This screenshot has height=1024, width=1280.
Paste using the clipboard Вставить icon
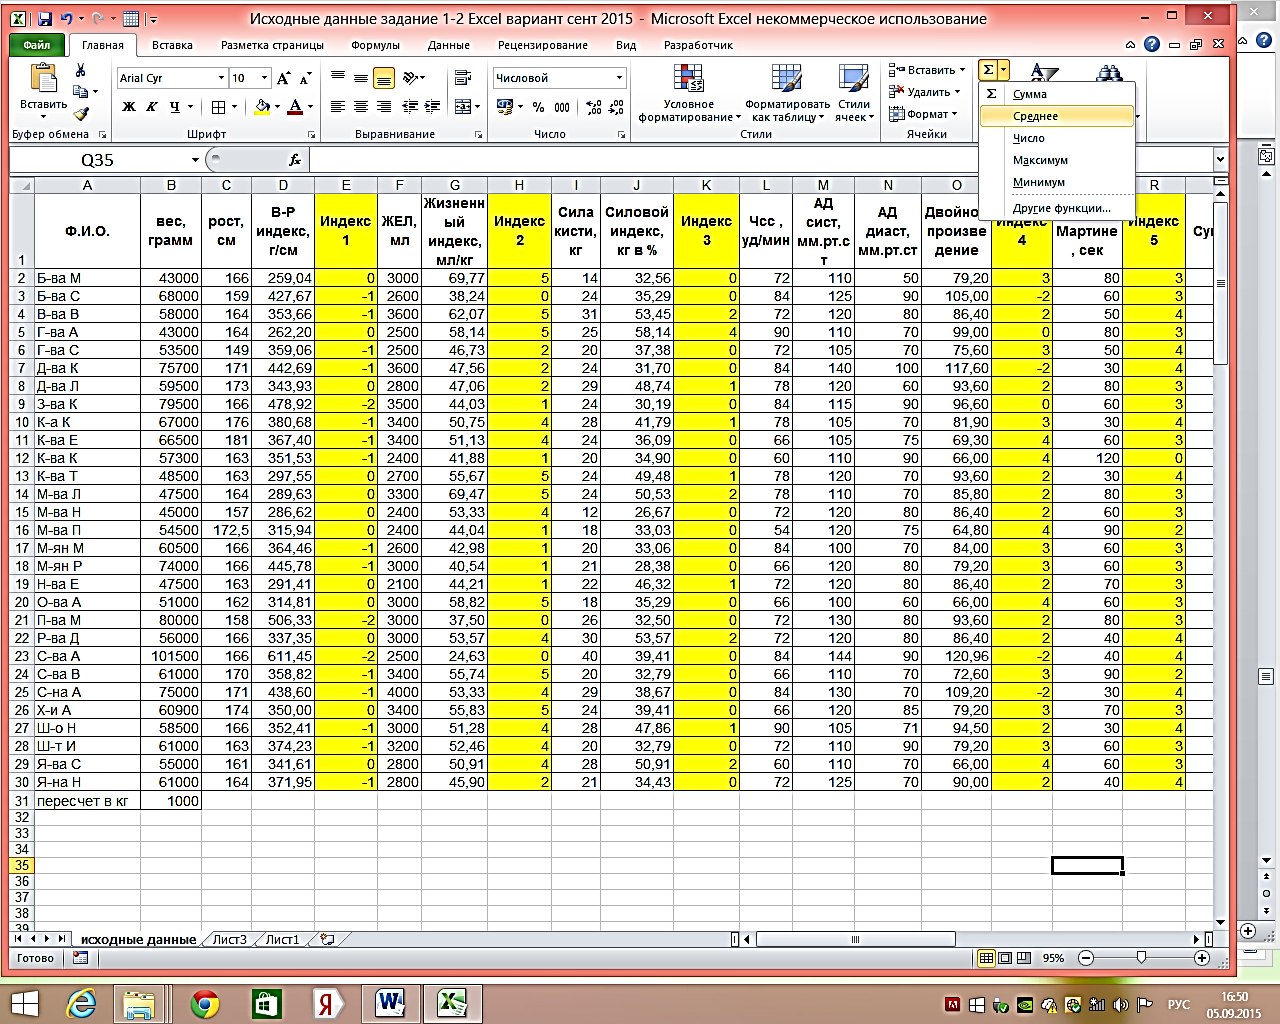coord(43,79)
